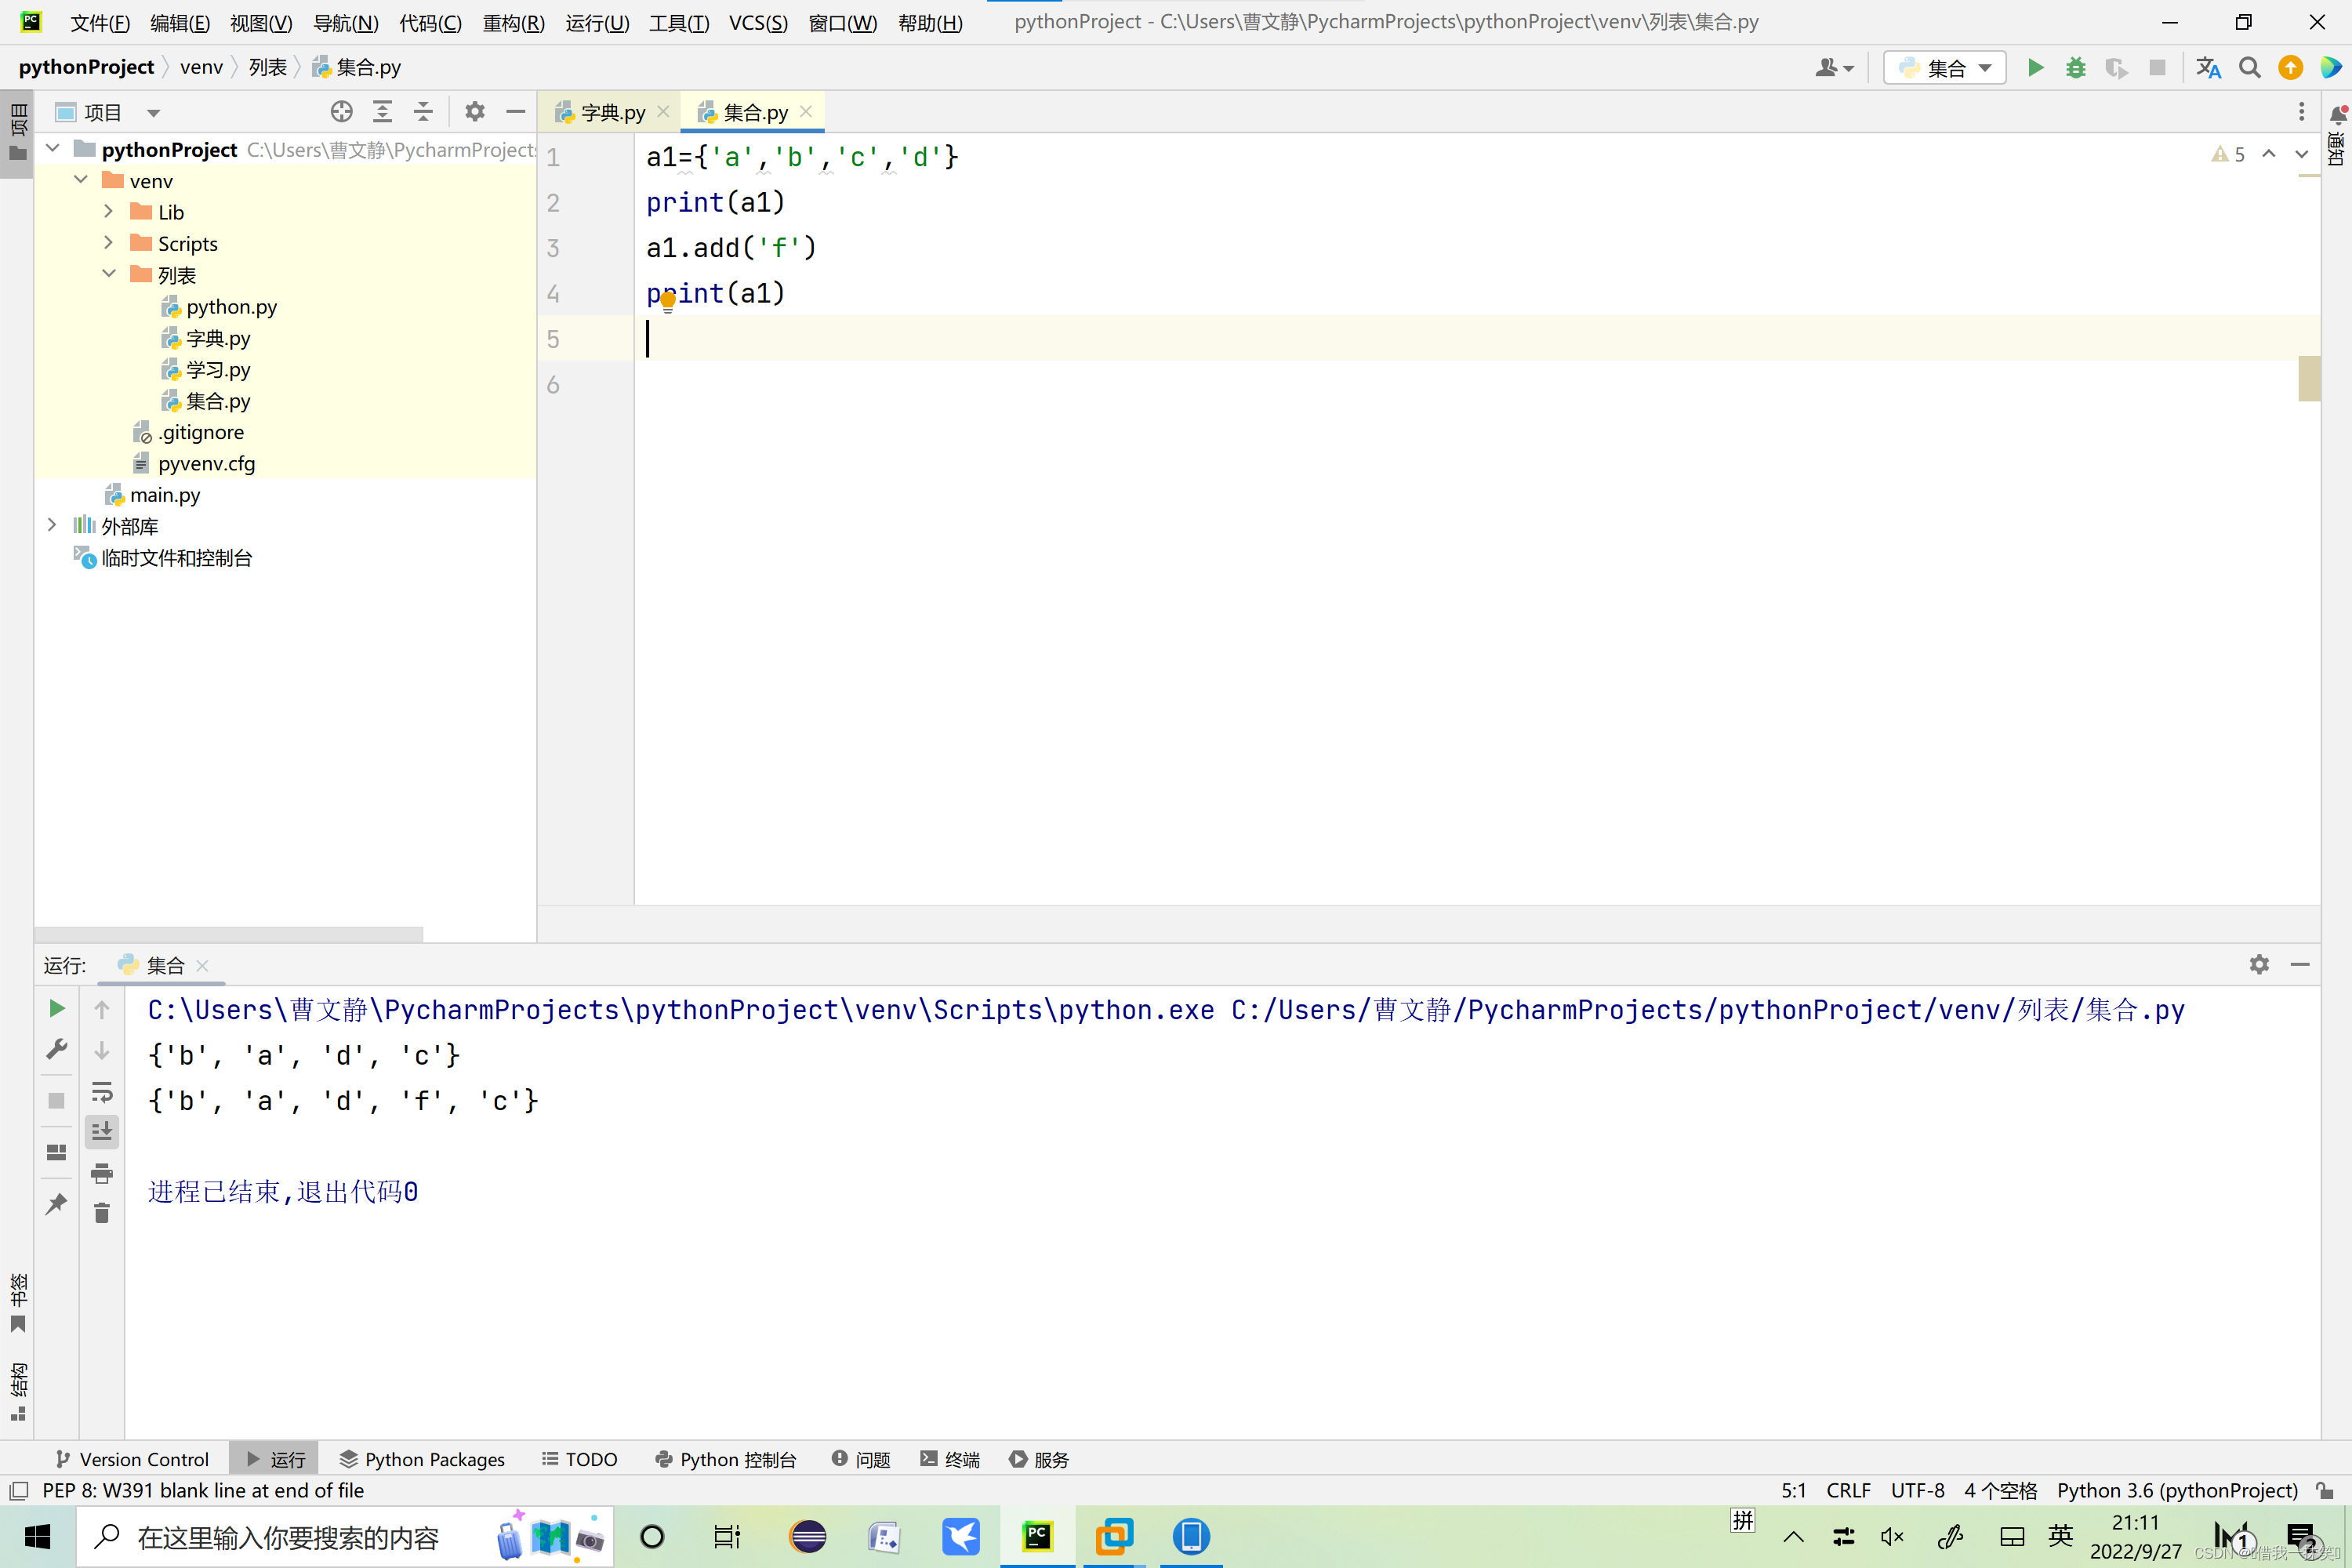Open the Python 控制台 tool window
2352x1568 pixels.
point(725,1459)
